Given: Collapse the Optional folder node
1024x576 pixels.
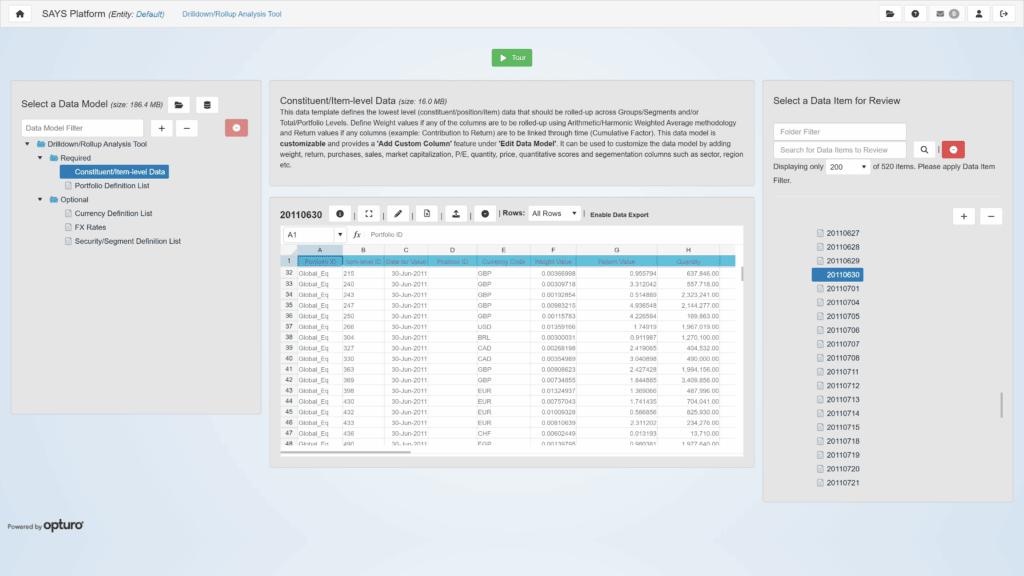Looking at the screenshot, I should 41,199.
